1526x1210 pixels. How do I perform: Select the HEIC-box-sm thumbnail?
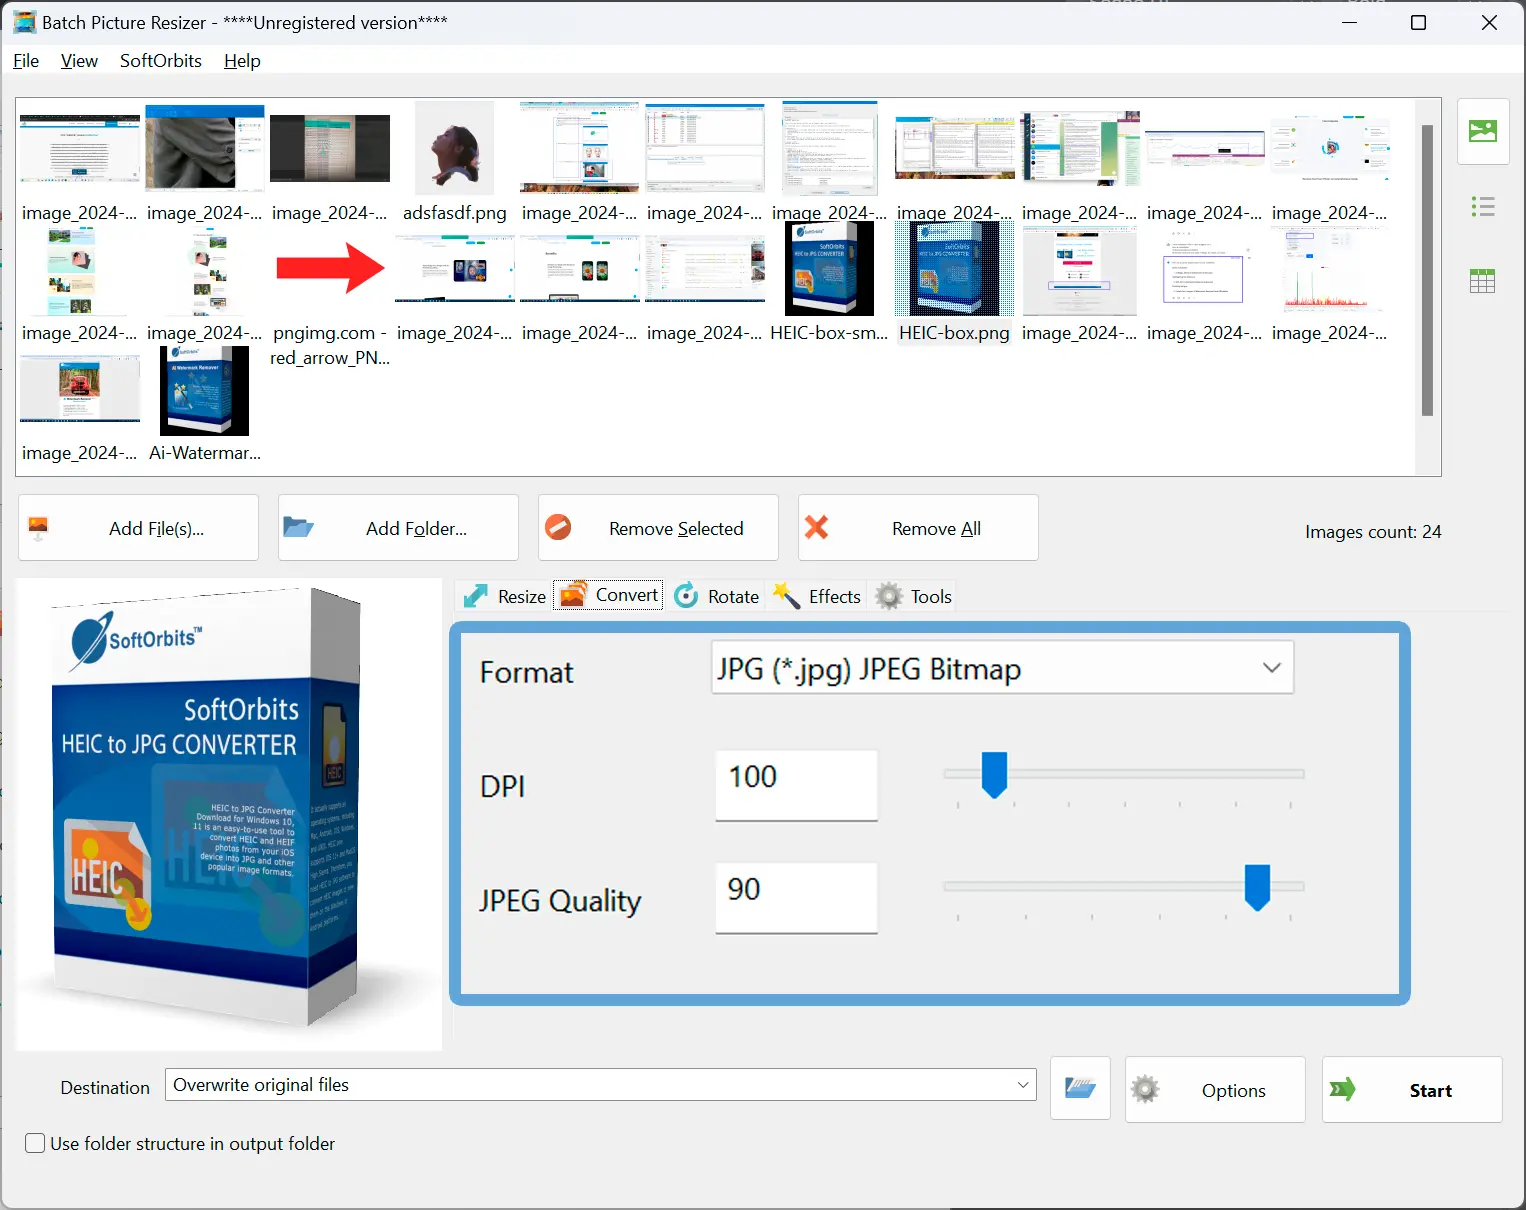(x=829, y=283)
